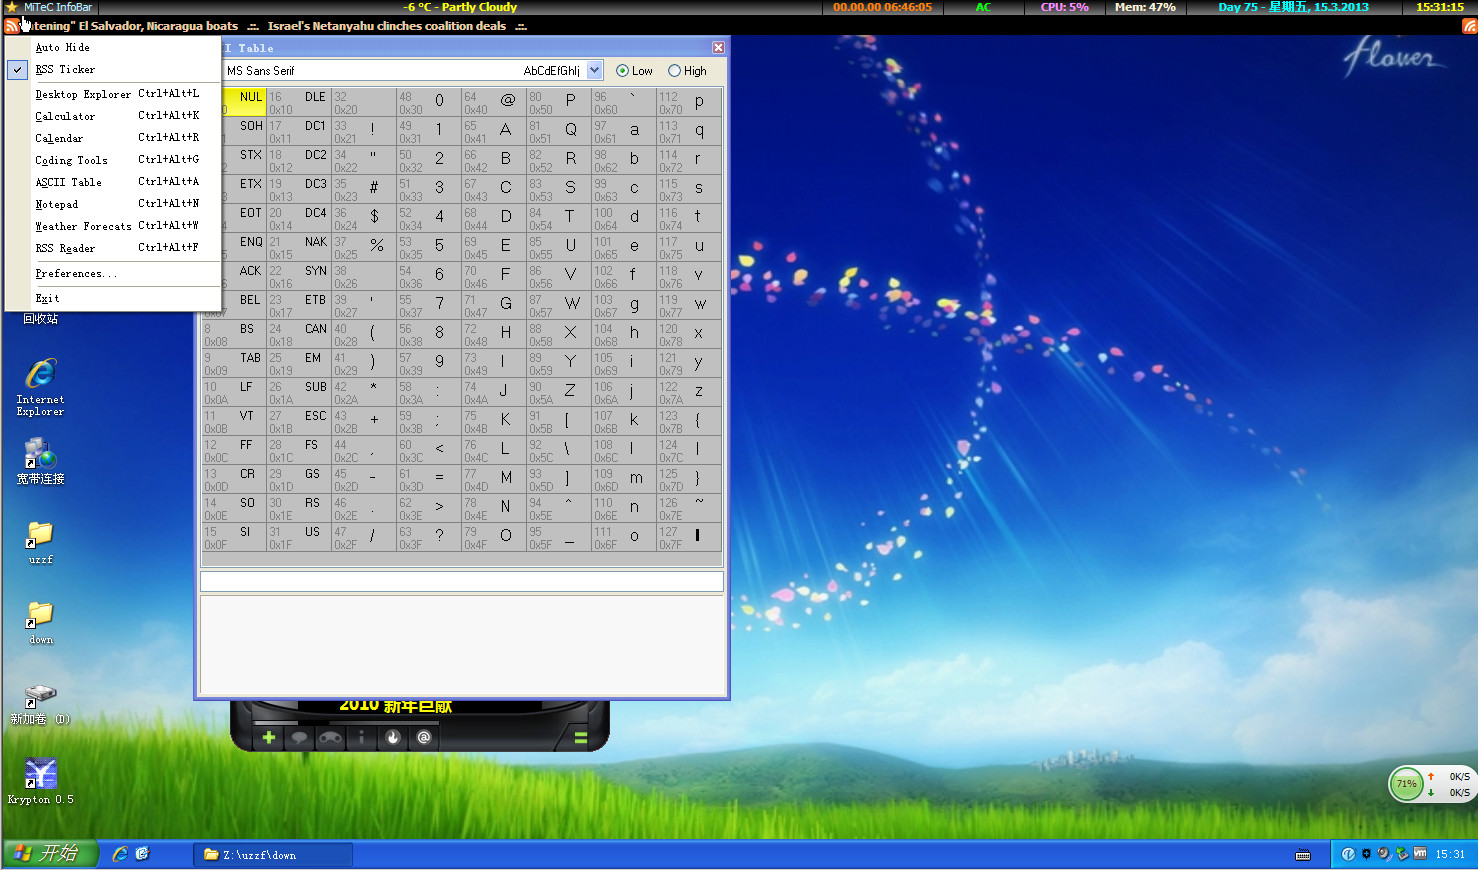Click the speech bubble chat icon on media widget
Screen dimensions: 1478x870
(x=299, y=738)
